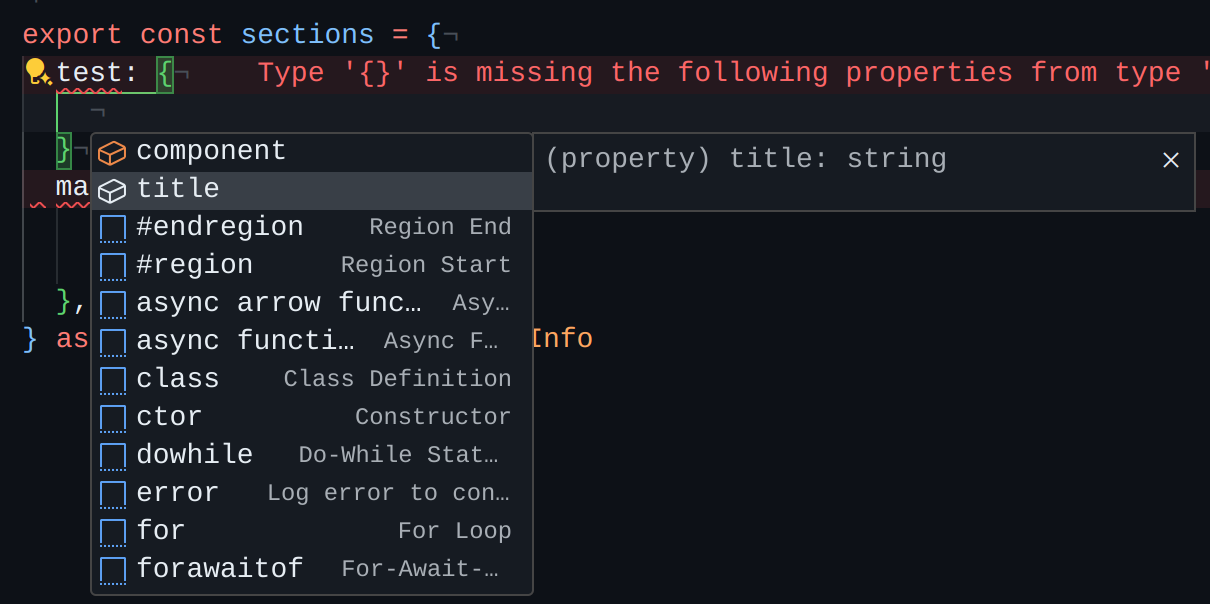
Task: Close the title property details popup
Action: 1171,160
